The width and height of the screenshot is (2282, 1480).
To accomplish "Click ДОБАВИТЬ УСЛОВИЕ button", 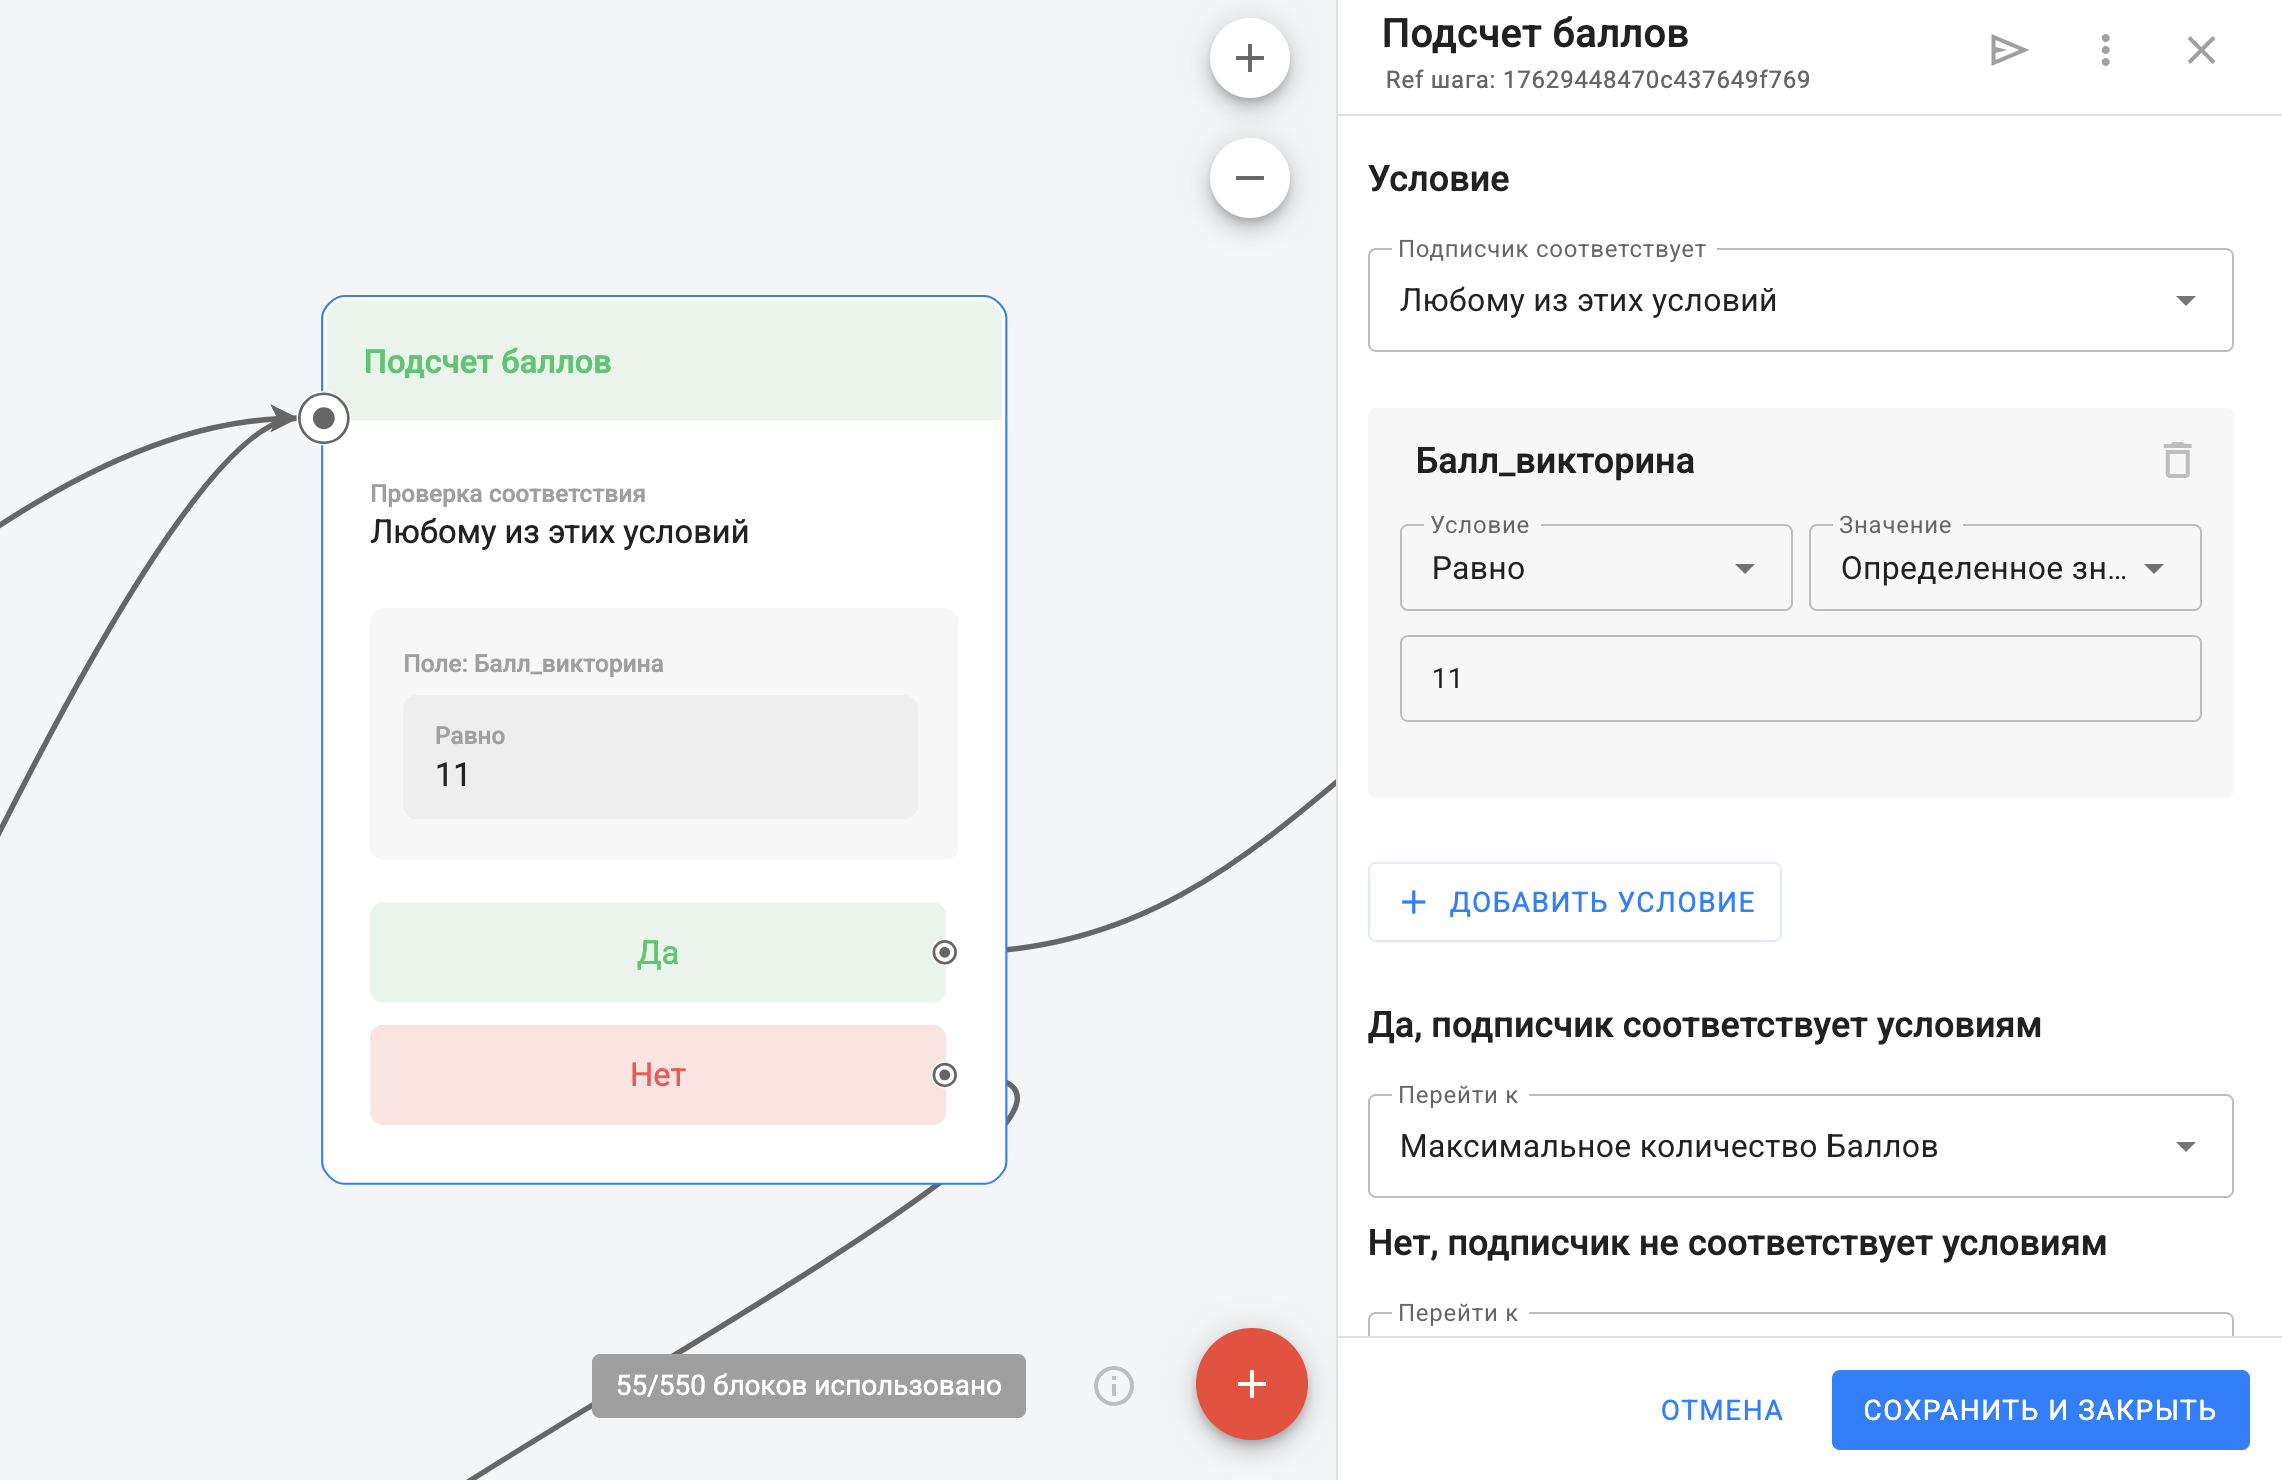I will click(x=1575, y=902).
